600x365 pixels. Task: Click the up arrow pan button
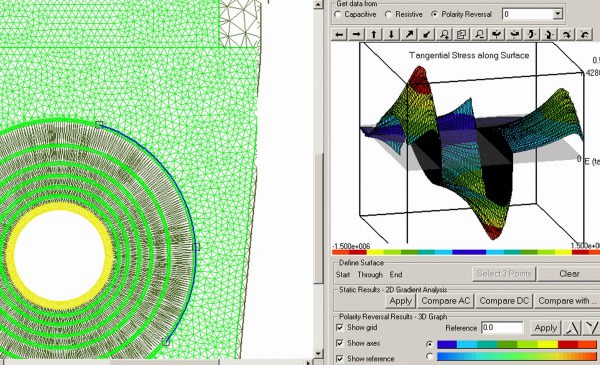pyautogui.click(x=374, y=34)
